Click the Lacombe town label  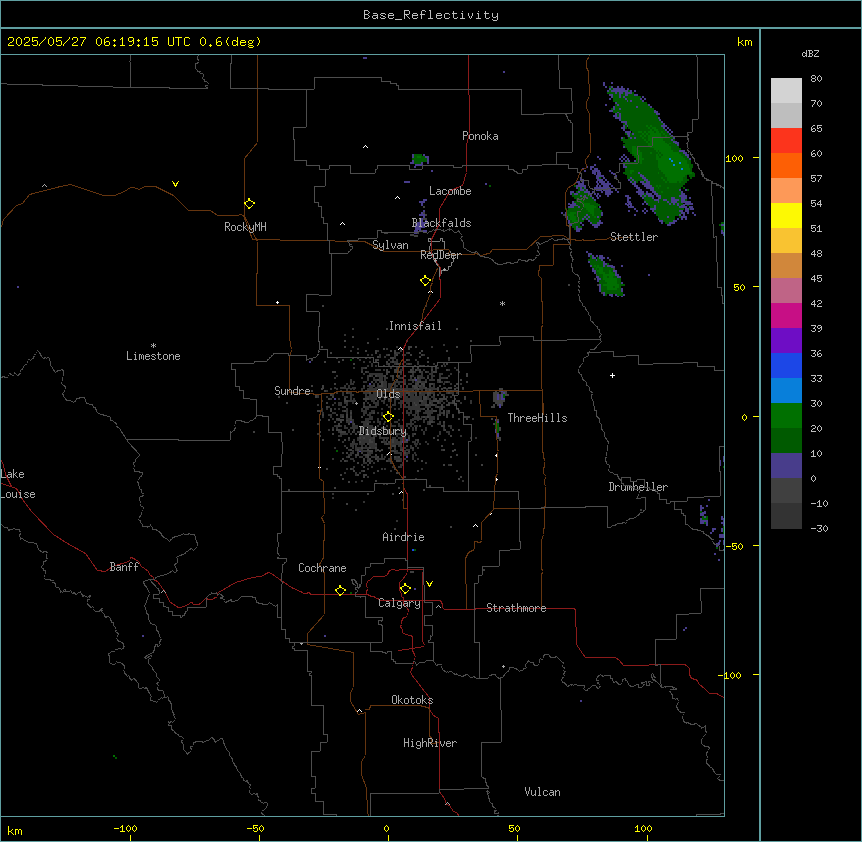coord(450,191)
